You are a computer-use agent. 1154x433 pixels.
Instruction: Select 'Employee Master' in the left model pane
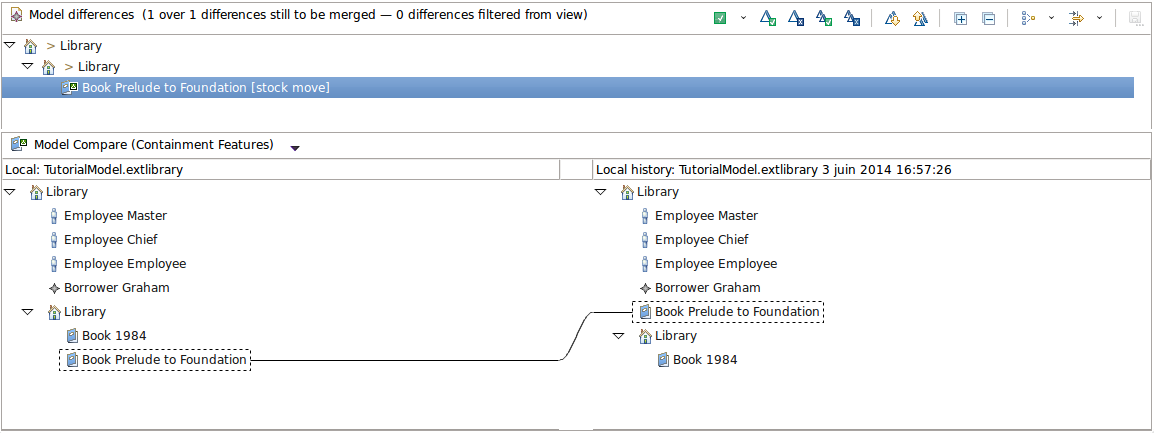[x=115, y=216]
